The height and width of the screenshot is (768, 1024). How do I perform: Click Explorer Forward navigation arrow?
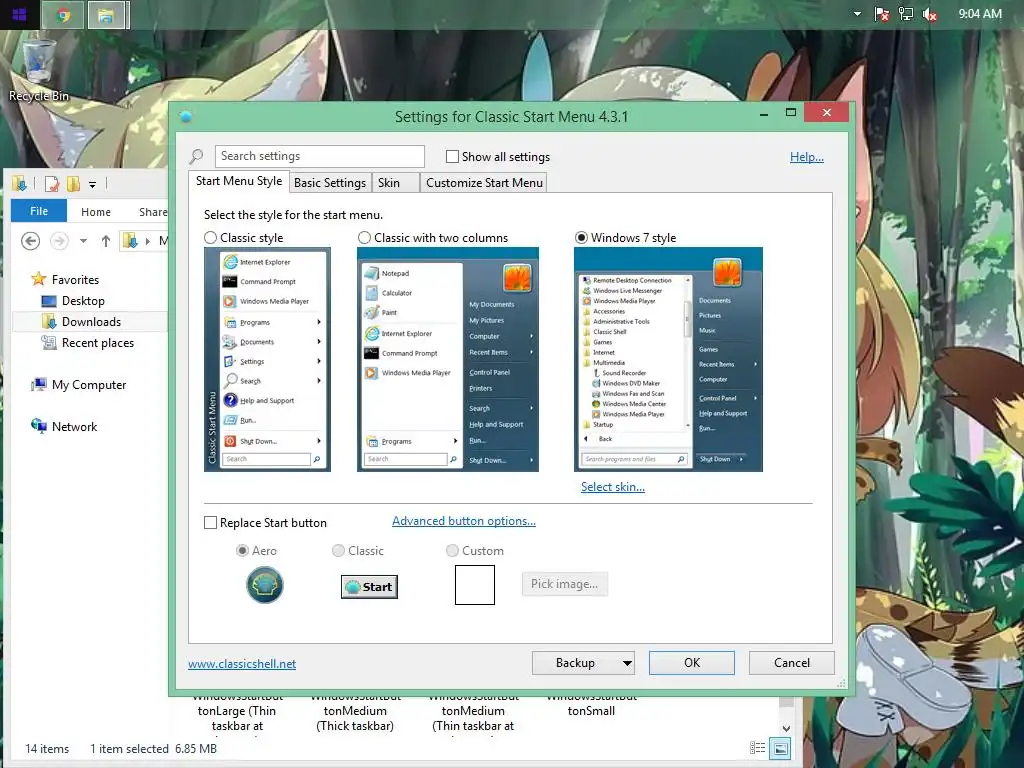59,241
